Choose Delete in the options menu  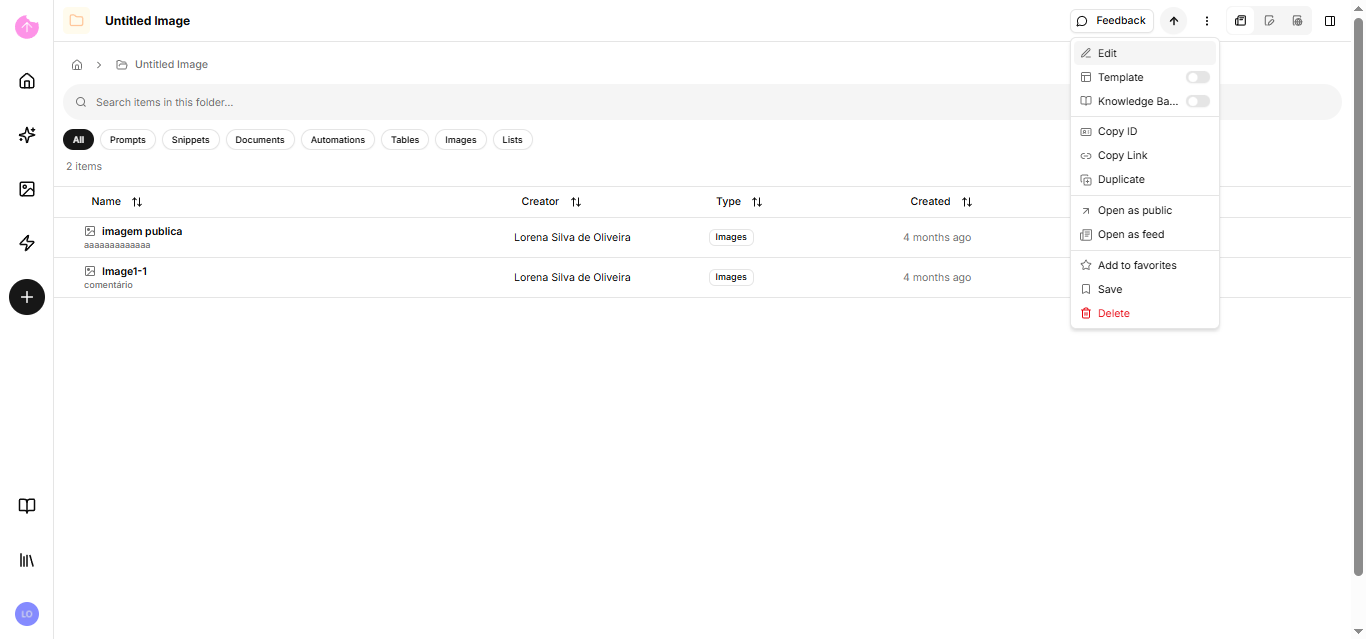click(x=1113, y=314)
